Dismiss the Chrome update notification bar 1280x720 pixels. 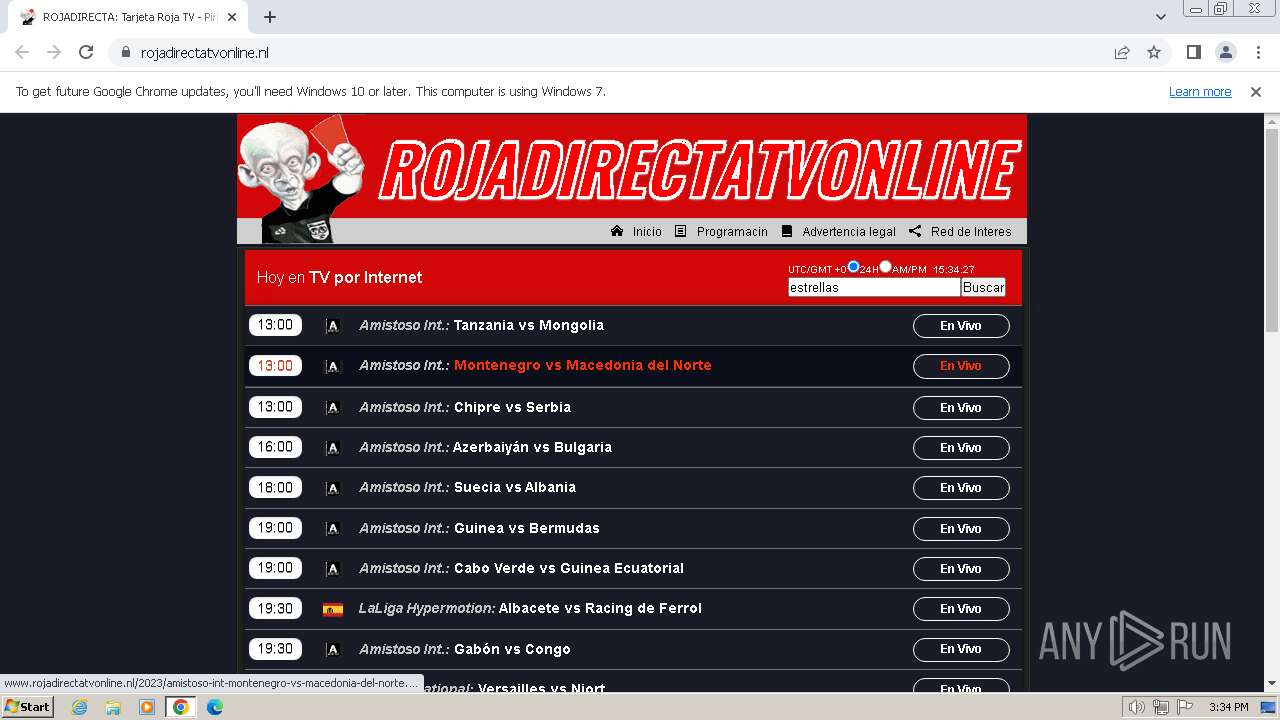(x=1256, y=92)
